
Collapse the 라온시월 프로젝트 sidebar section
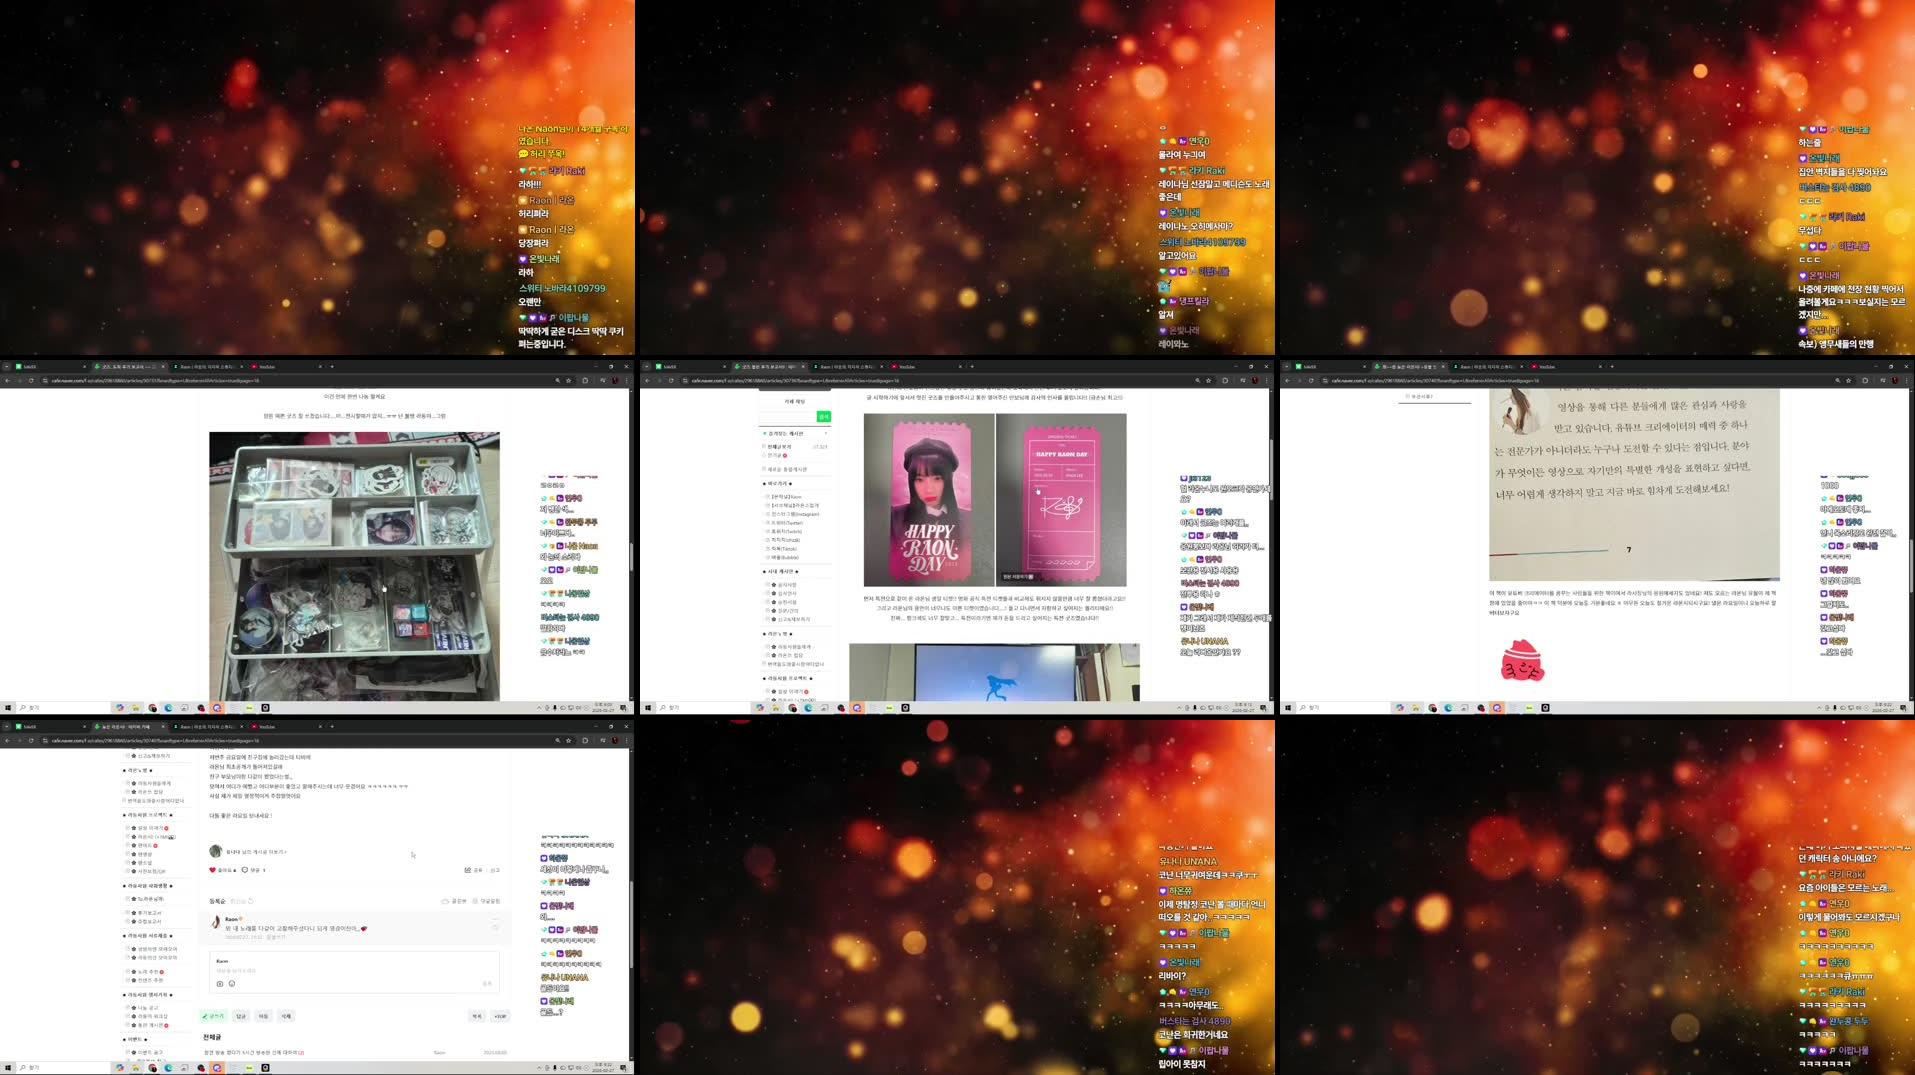coord(149,815)
